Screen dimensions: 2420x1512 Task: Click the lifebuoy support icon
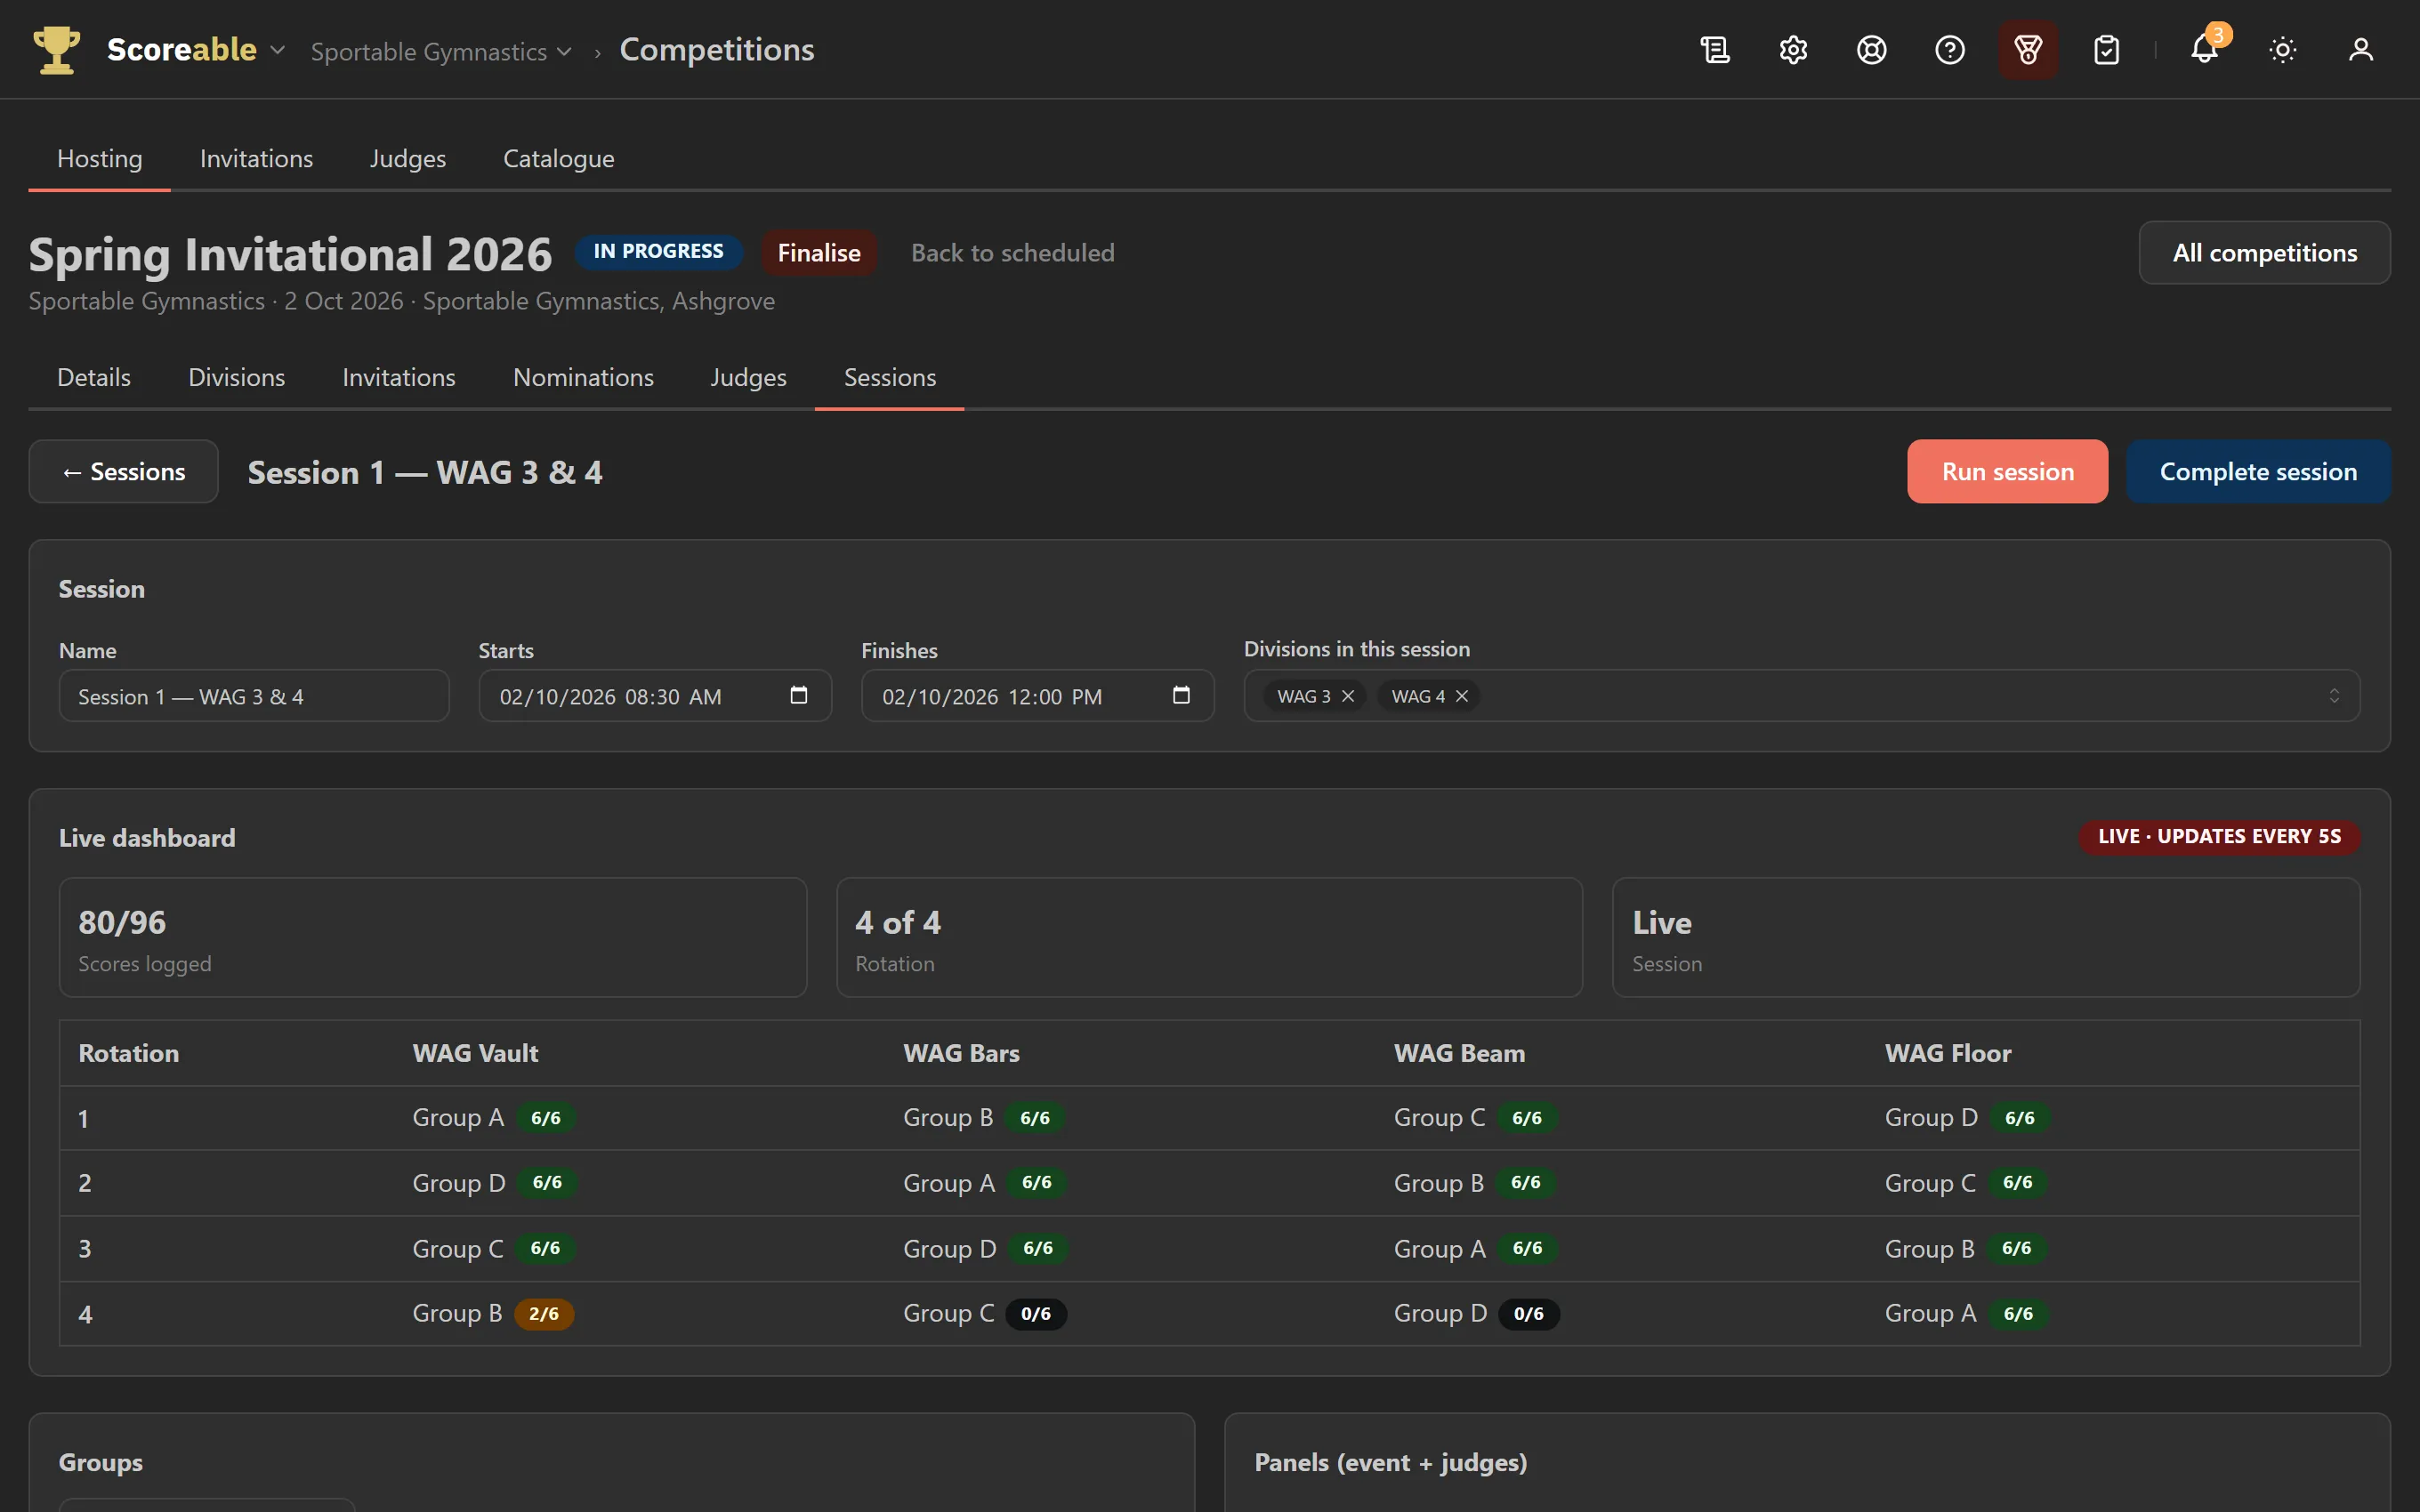[x=1871, y=50]
